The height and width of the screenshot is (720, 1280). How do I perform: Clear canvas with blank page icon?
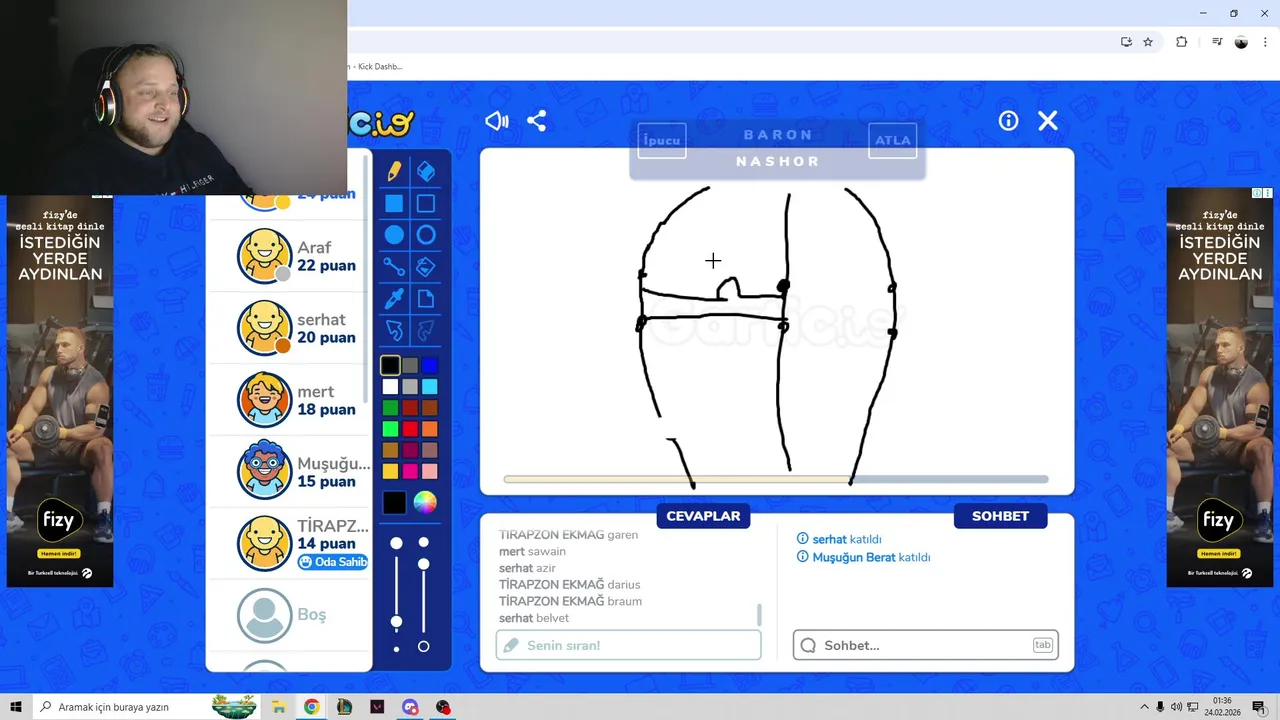[x=426, y=299]
